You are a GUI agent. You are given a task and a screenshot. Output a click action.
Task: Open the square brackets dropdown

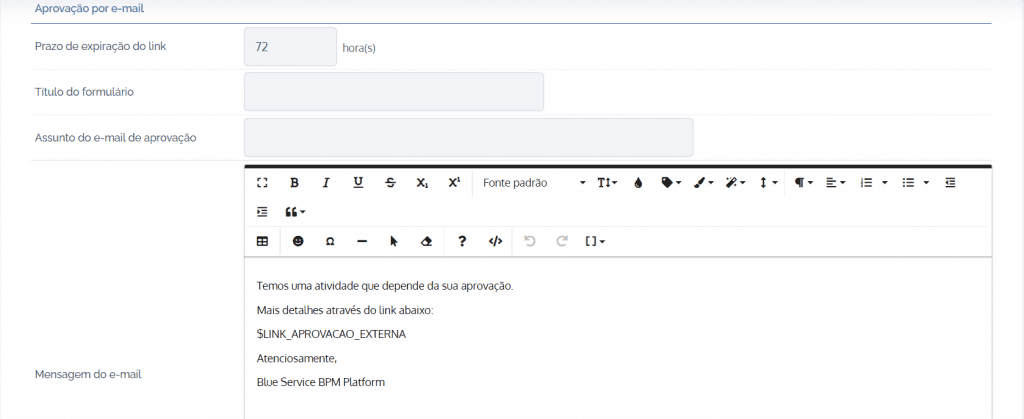(595, 241)
